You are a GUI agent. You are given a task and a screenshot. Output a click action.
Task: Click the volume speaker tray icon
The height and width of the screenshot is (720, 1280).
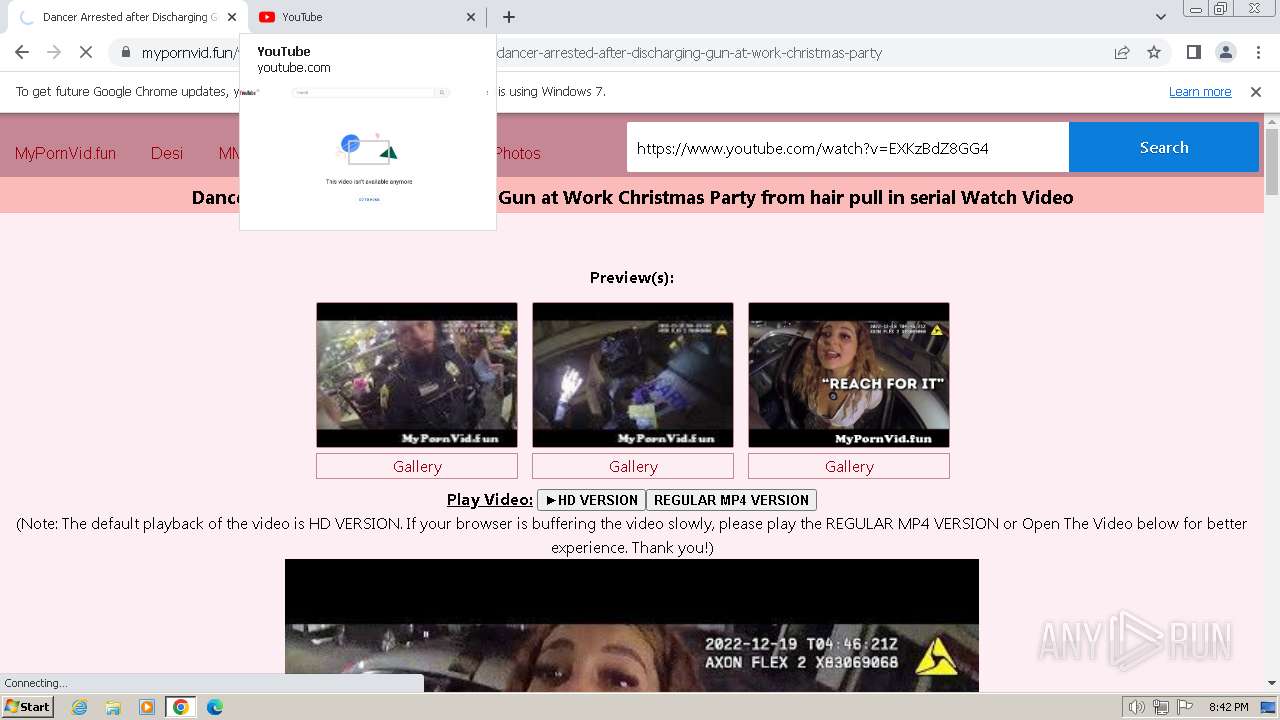pyautogui.click(x=1136, y=707)
